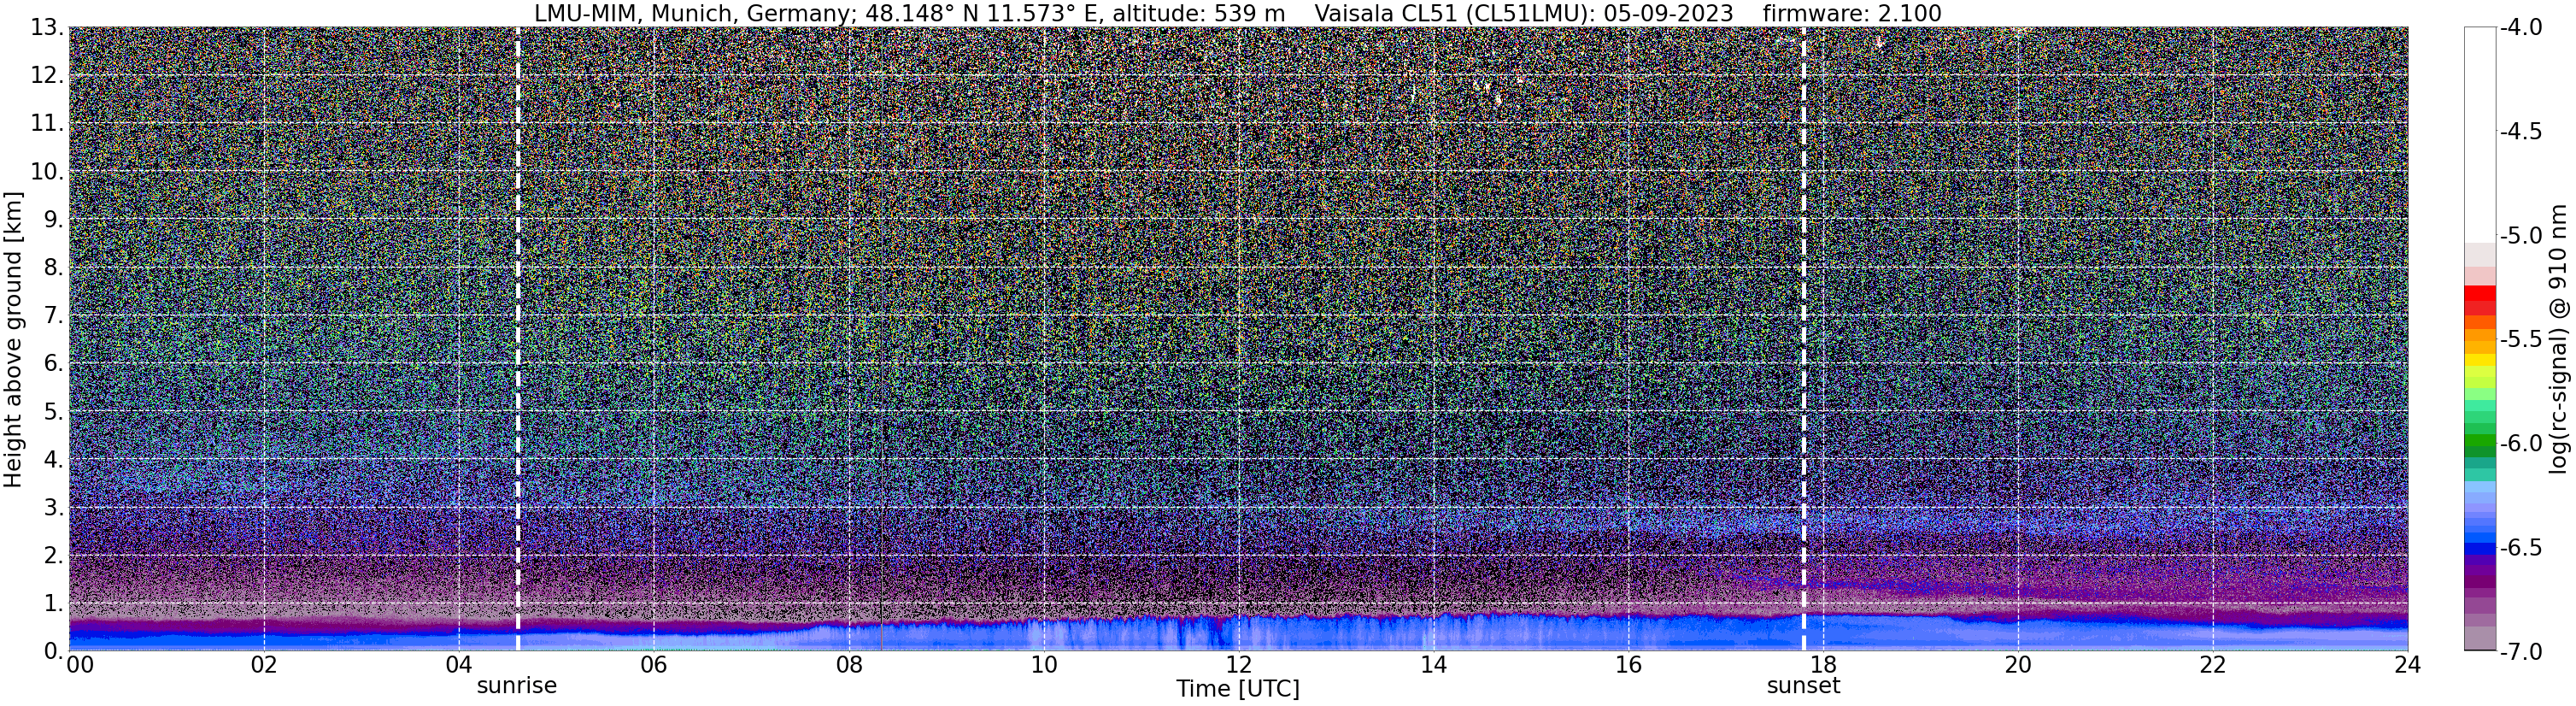This screenshot has width=2576, height=706.
Task: Click the 3. tick label on height axis
Action: click(x=53, y=507)
